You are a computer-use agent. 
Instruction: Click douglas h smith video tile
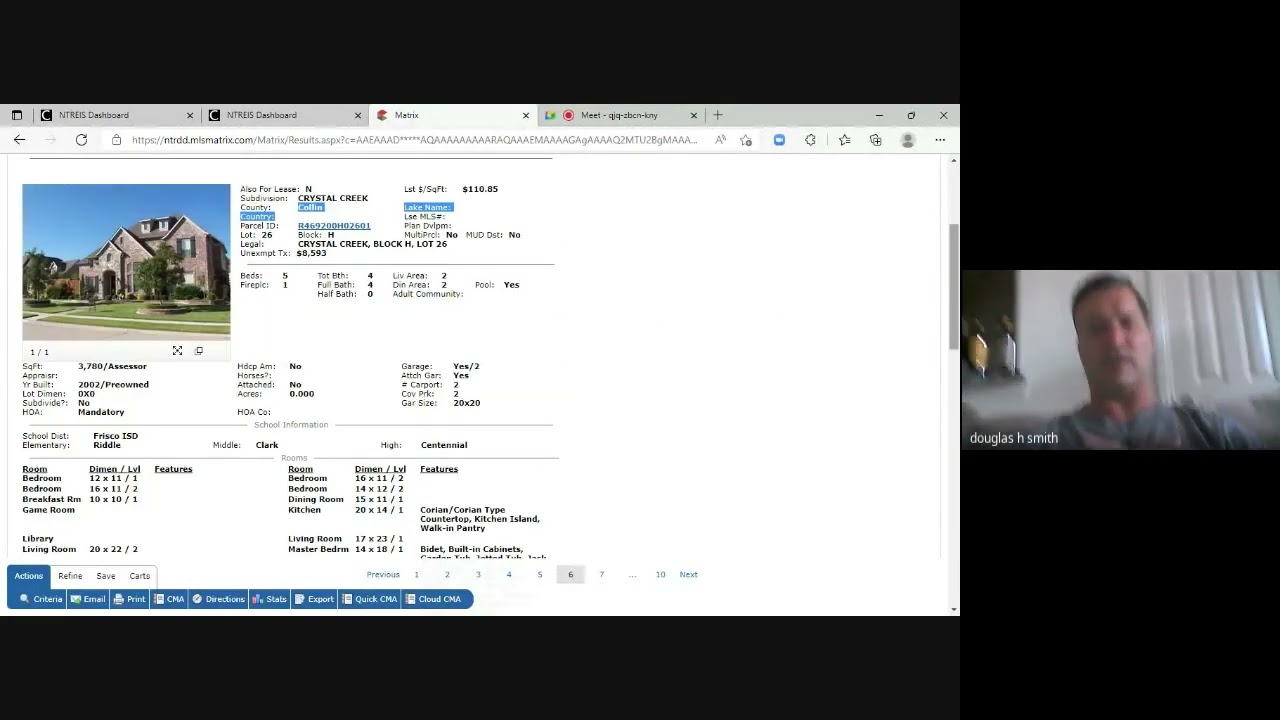(x=1120, y=360)
